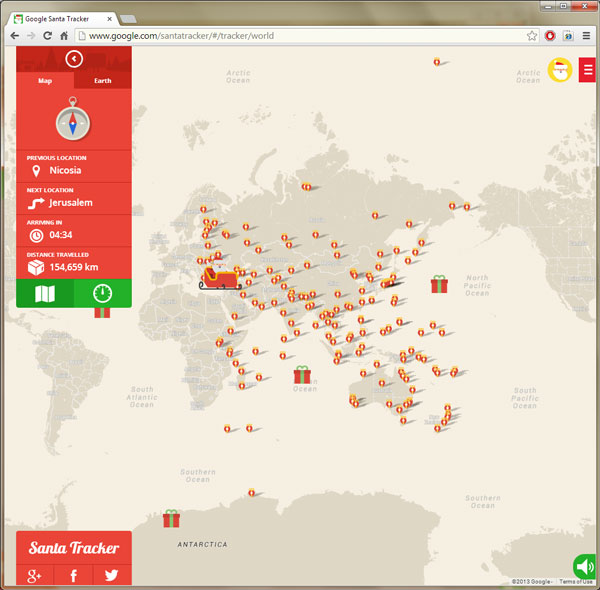This screenshot has width=600, height=590.
Task: Click the back arrow circle in red panel
Action: [x=74, y=59]
